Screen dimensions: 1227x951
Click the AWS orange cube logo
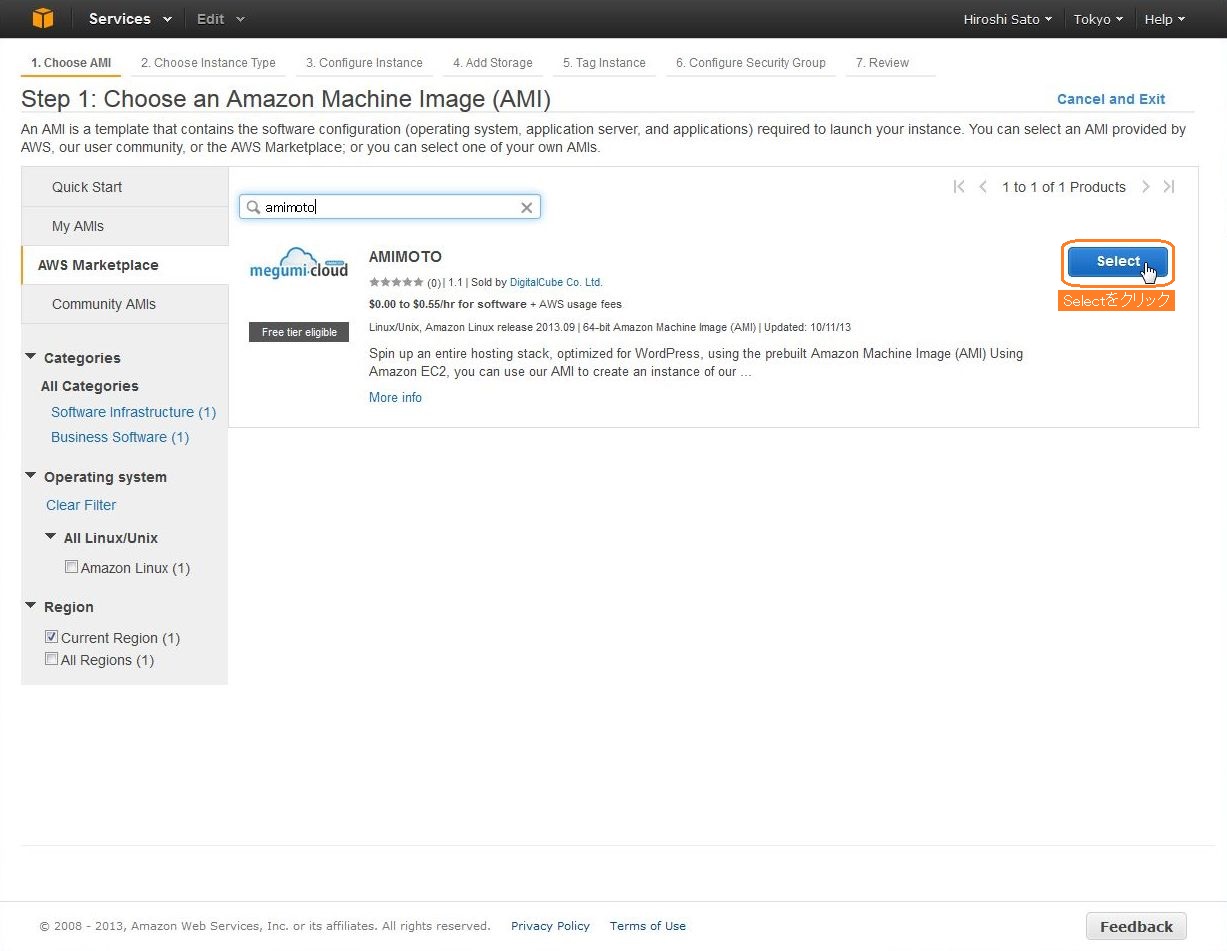point(42,18)
